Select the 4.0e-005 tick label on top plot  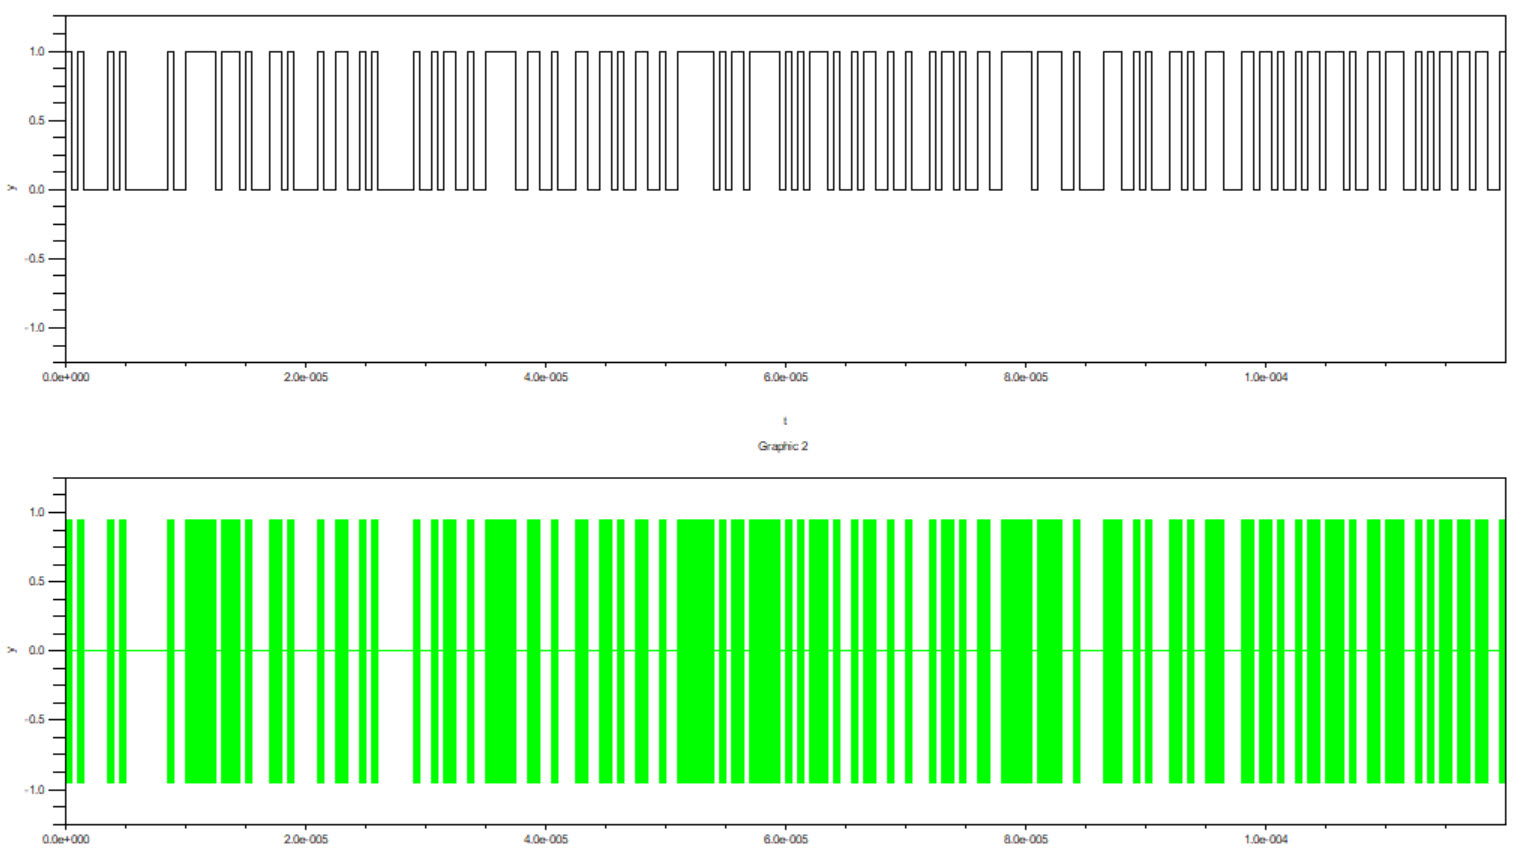coord(545,378)
